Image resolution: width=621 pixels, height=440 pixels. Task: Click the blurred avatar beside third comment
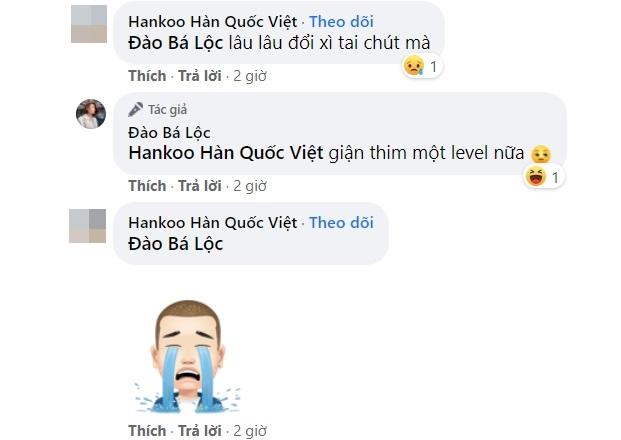coord(88,226)
